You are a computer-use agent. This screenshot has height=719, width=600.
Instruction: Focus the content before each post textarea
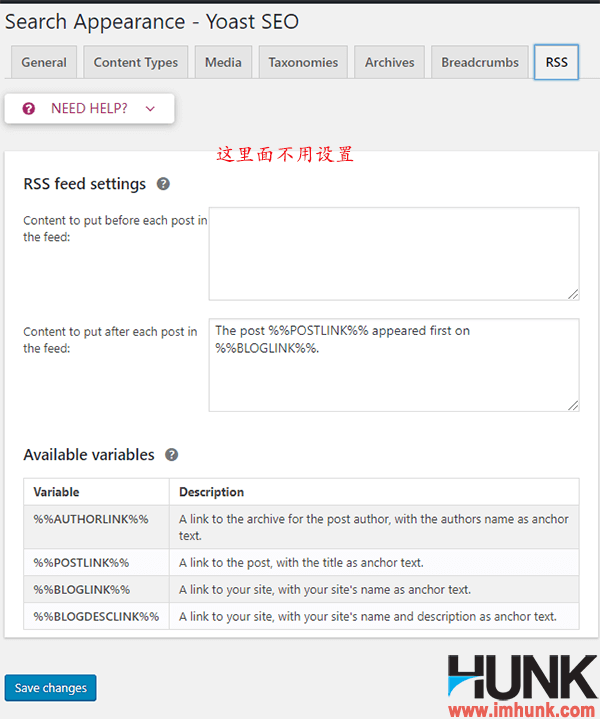pos(394,254)
